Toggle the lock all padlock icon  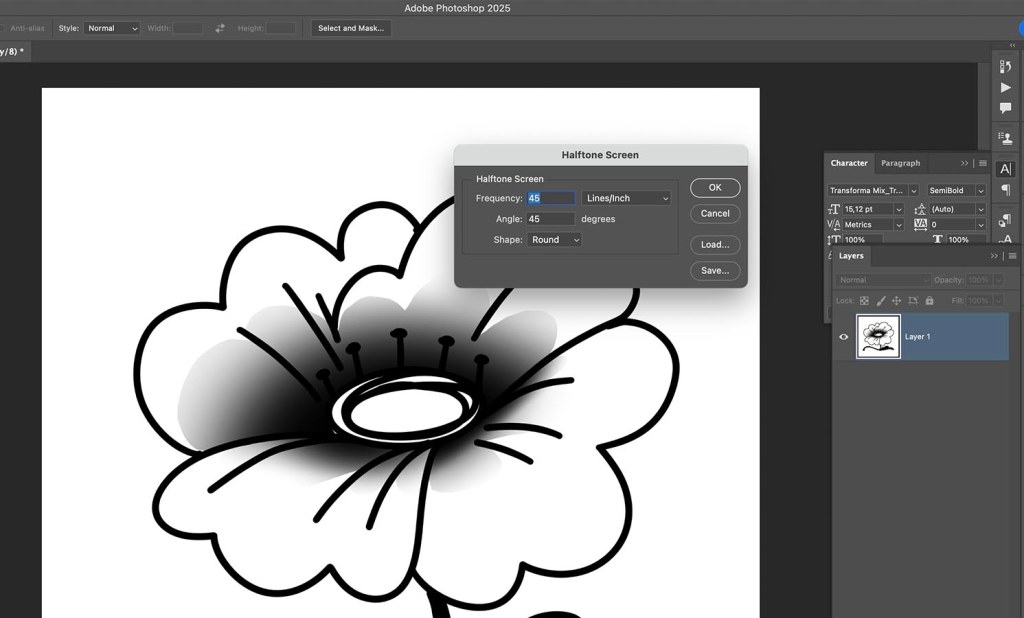click(929, 300)
